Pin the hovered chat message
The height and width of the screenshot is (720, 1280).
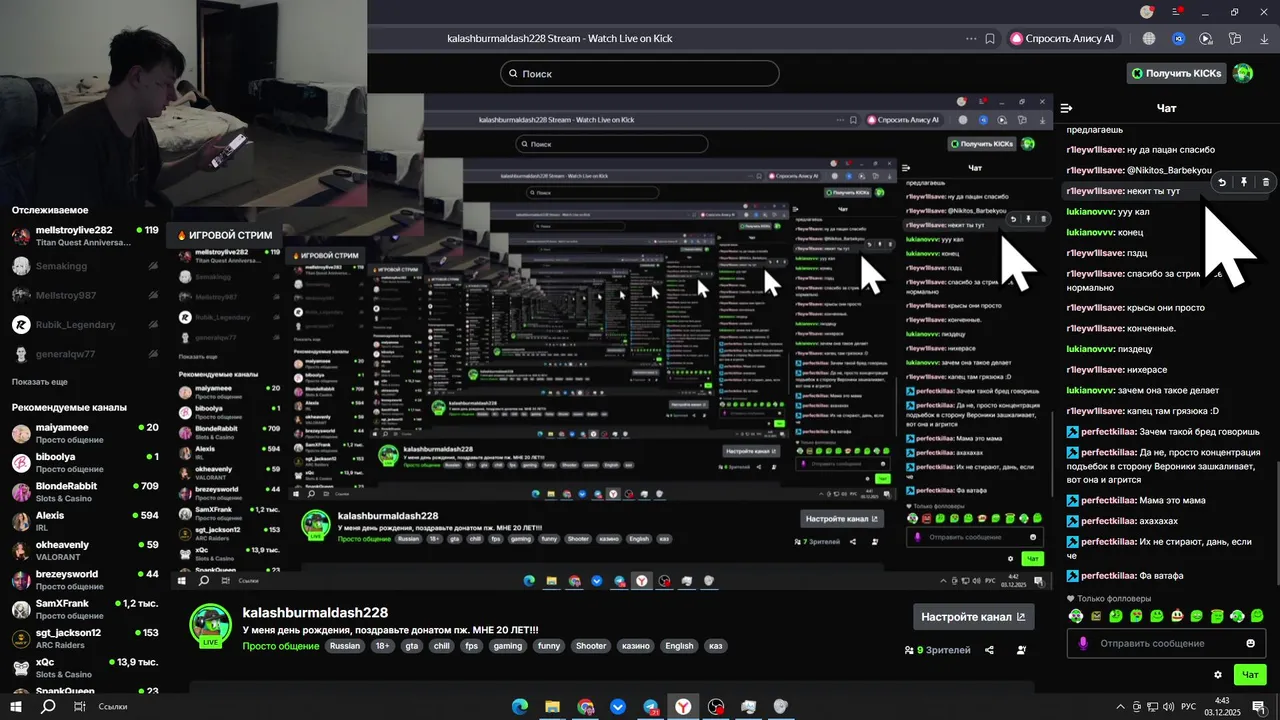pos(1244,182)
